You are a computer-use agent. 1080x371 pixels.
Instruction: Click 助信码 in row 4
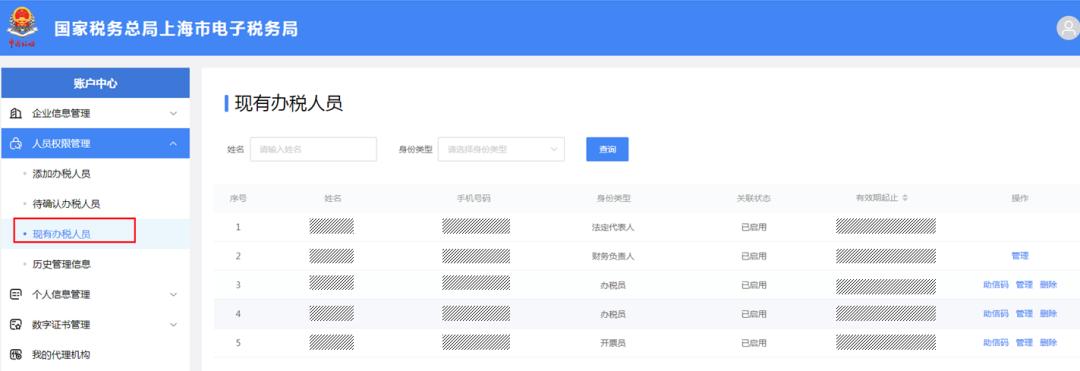point(995,314)
